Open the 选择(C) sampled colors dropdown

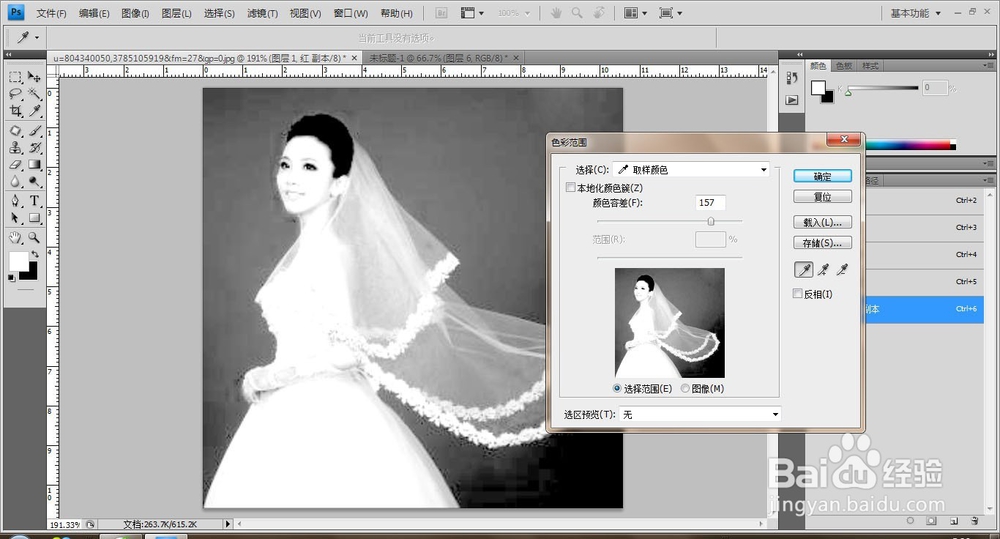(691, 170)
